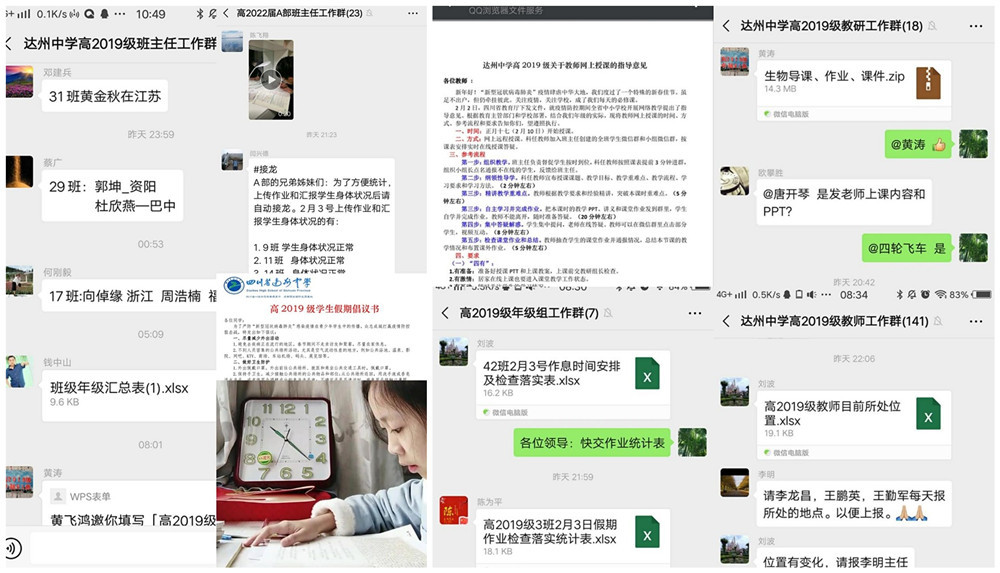The width and height of the screenshot is (1000, 573).
Task: Go back from 高2019级教研工作群
Action: coord(726,26)
